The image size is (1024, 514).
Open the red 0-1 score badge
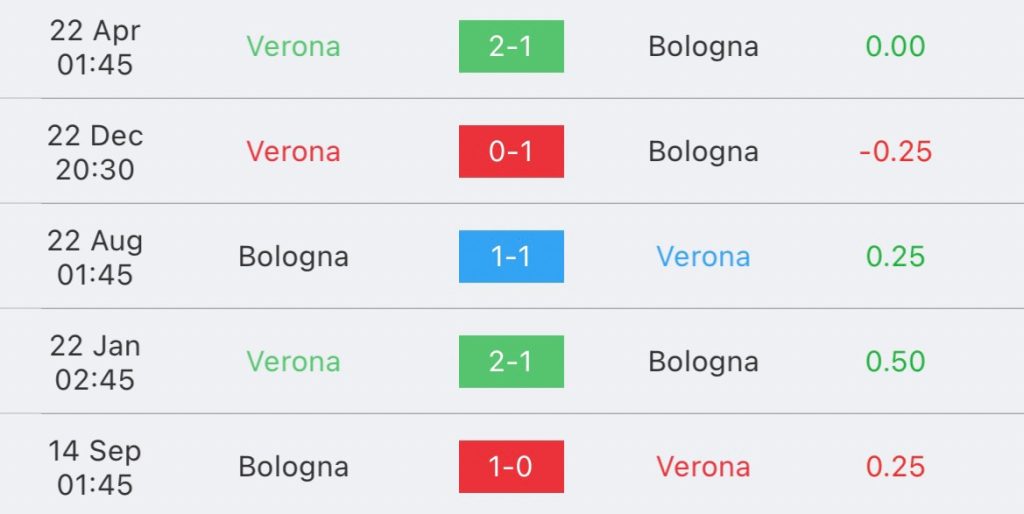(x=511, y=152)
